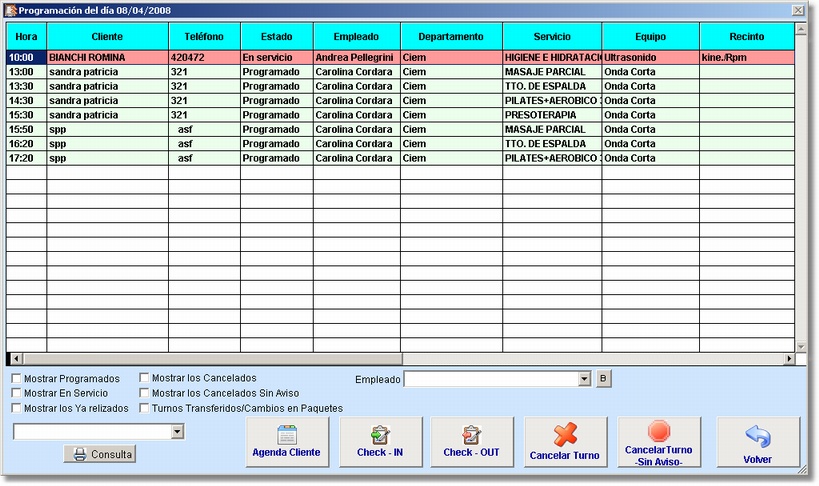
Task: Select the 15:50 hour cell
Action: [26, 130]
